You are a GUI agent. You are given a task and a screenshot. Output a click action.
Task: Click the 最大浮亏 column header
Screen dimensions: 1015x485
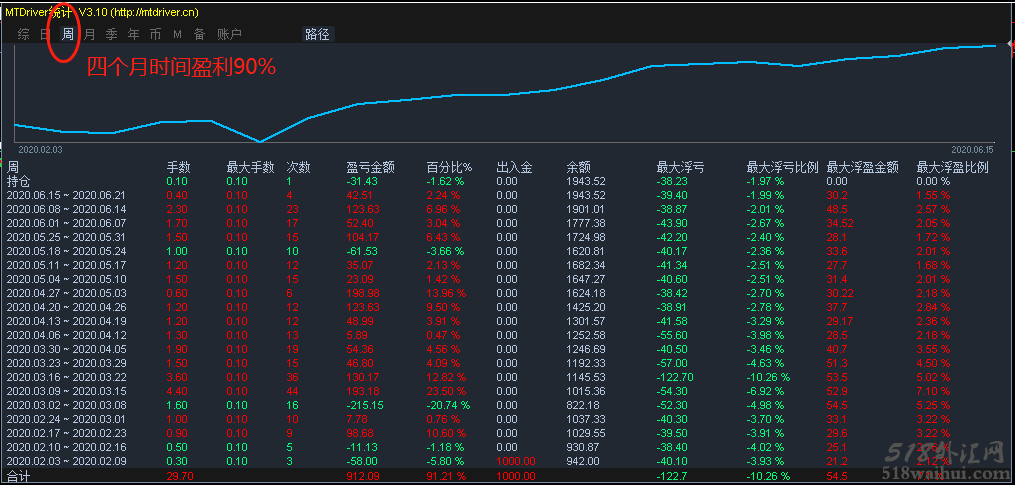click(679, 167)
